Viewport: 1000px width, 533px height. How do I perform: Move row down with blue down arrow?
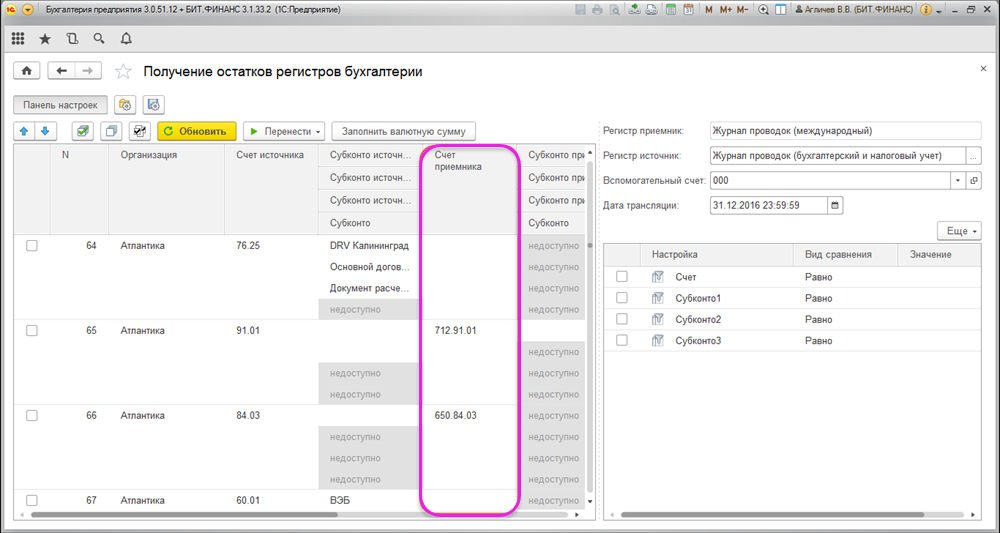point(45,131)
